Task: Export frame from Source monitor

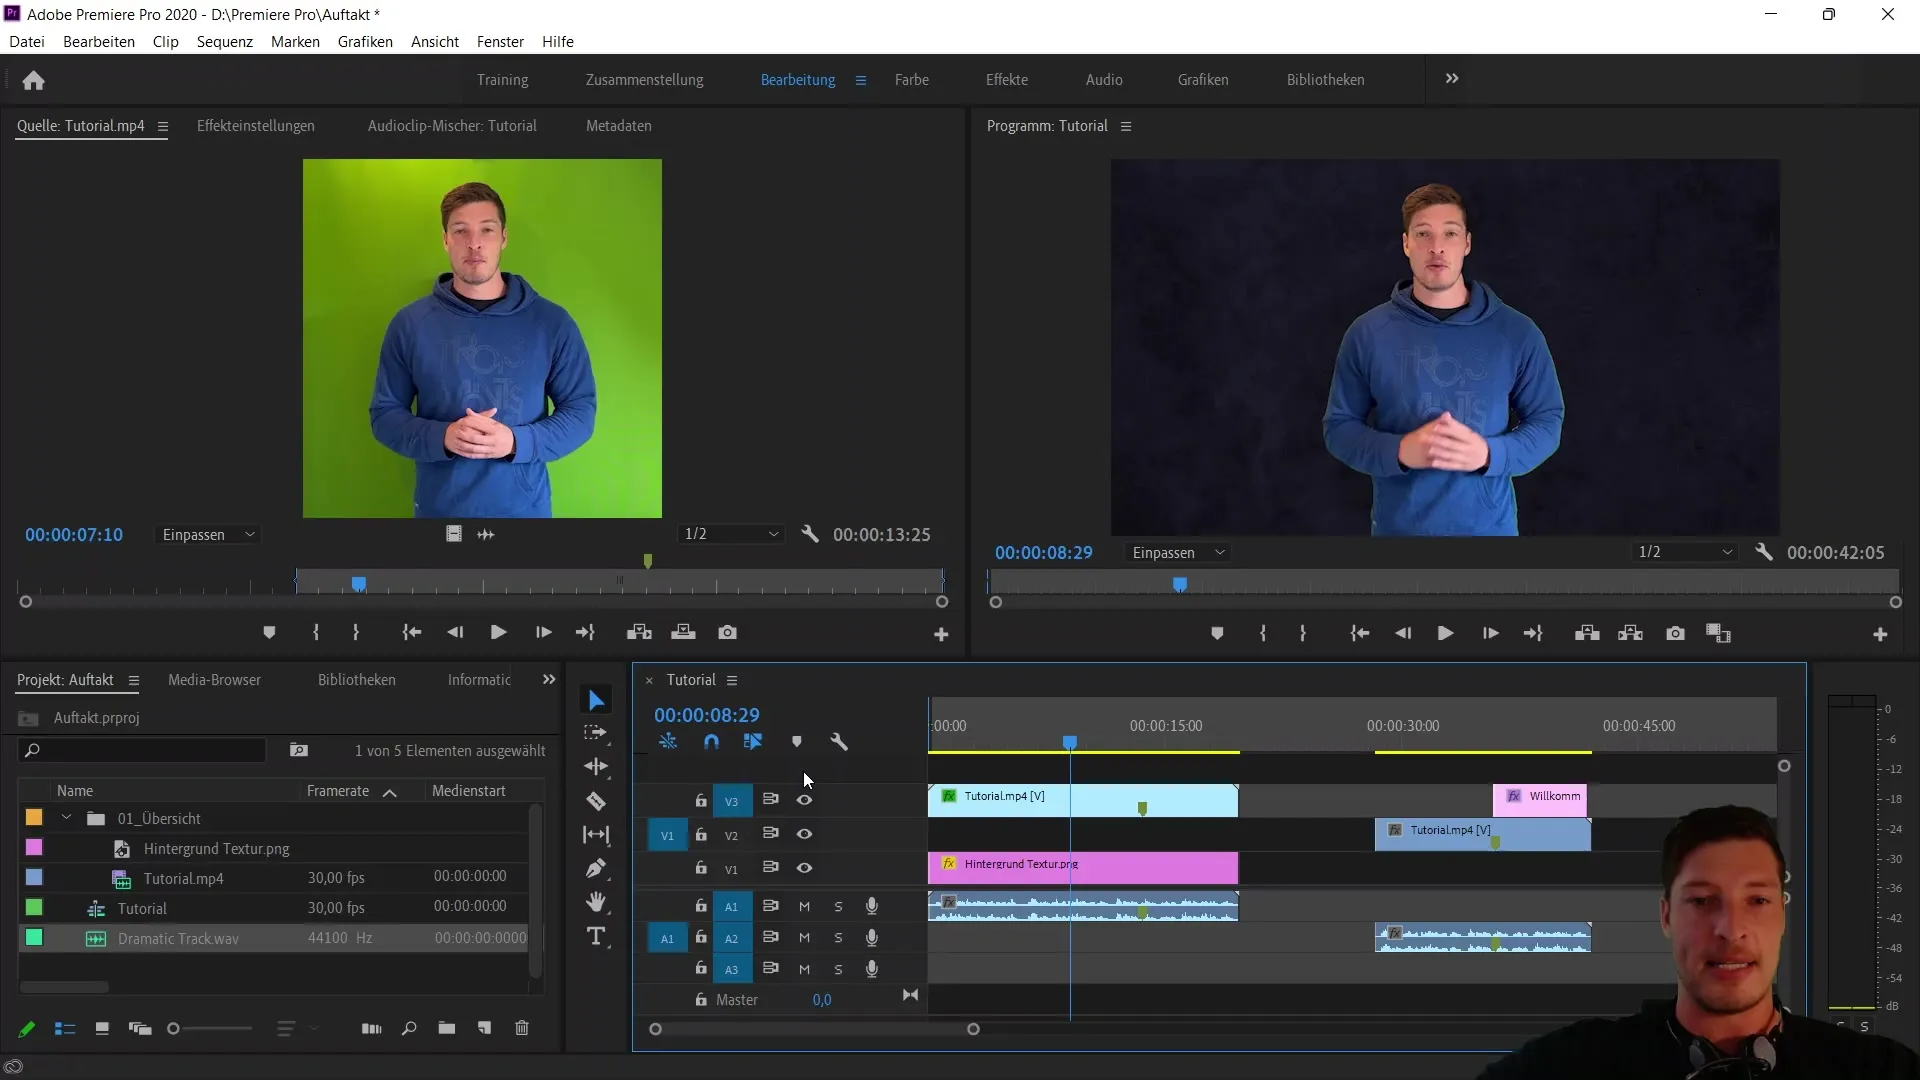Action: 727,633
